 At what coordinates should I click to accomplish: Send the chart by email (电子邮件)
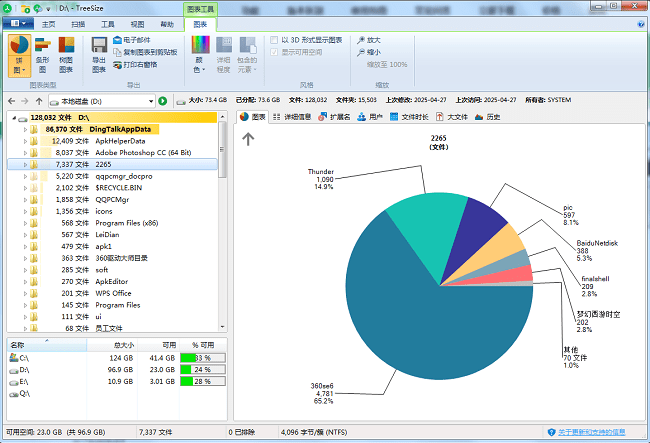135,40
